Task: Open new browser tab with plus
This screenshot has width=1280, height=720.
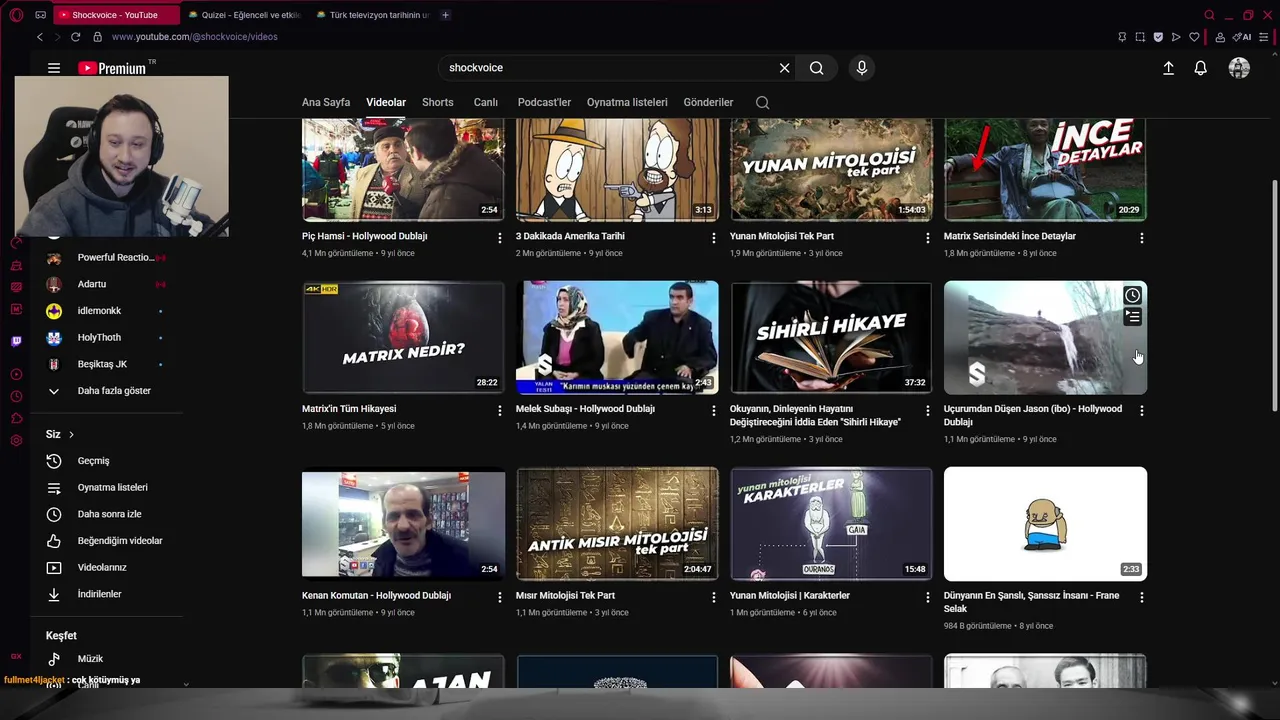Action: click(x=445, y=15)
